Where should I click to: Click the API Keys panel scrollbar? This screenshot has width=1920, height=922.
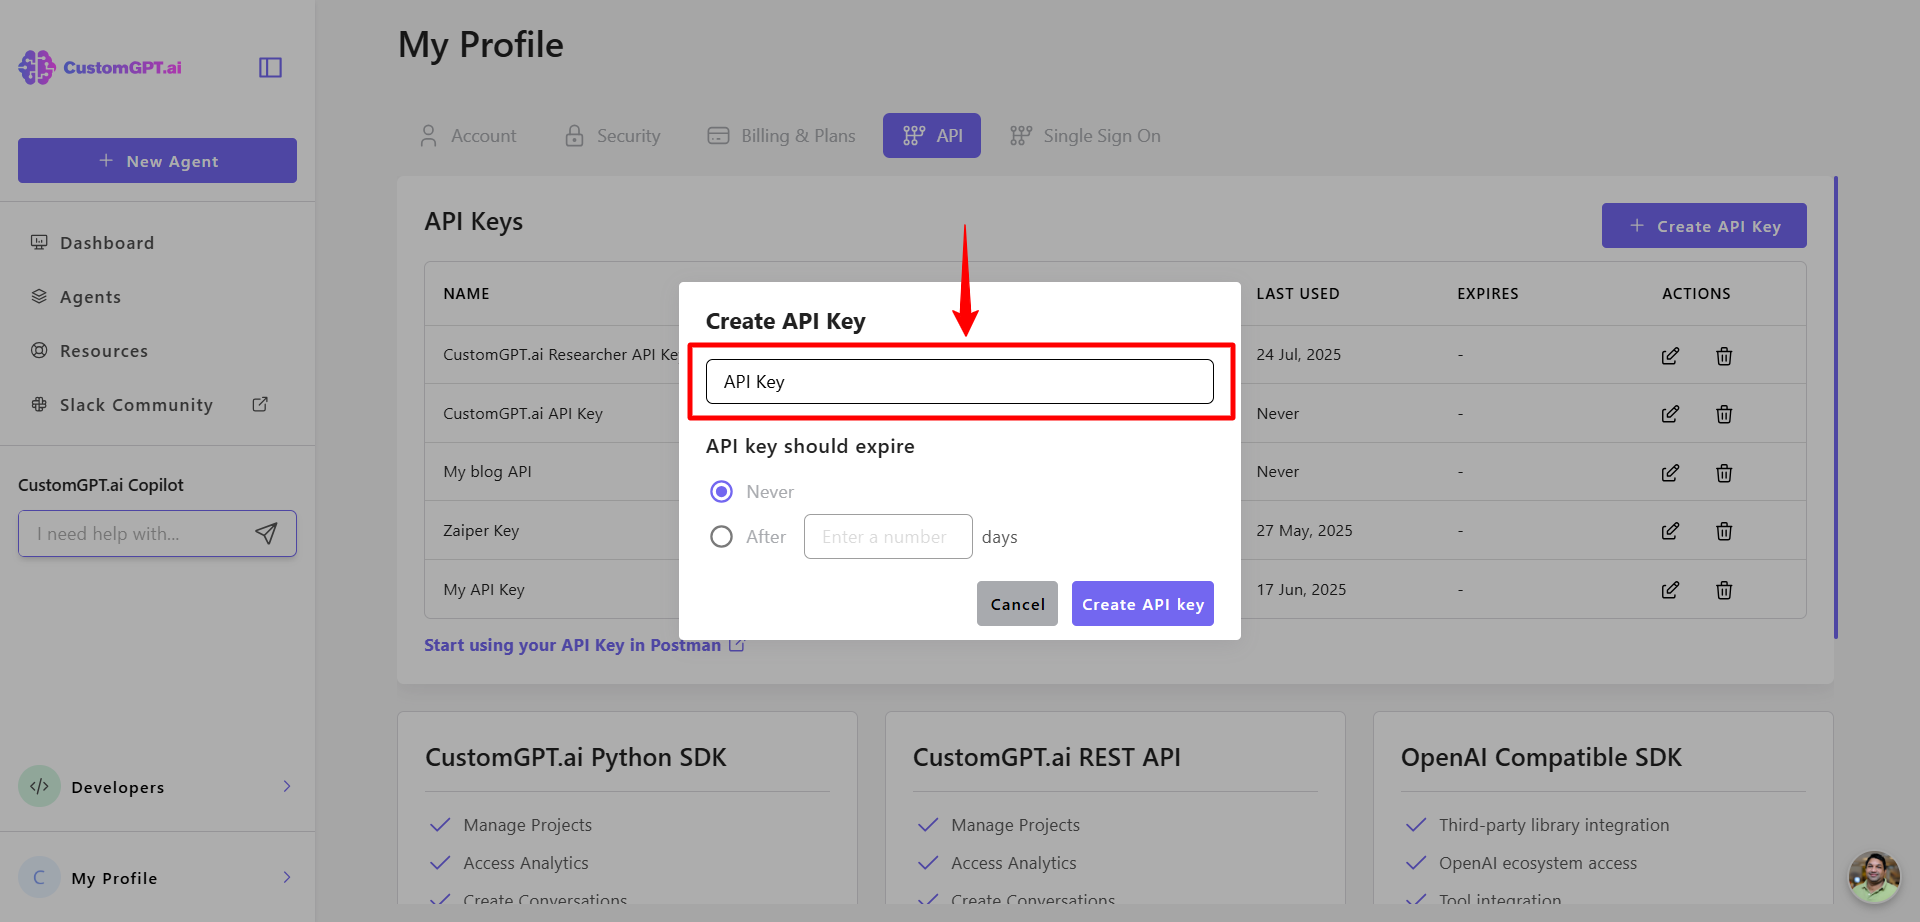[1836, 407]
